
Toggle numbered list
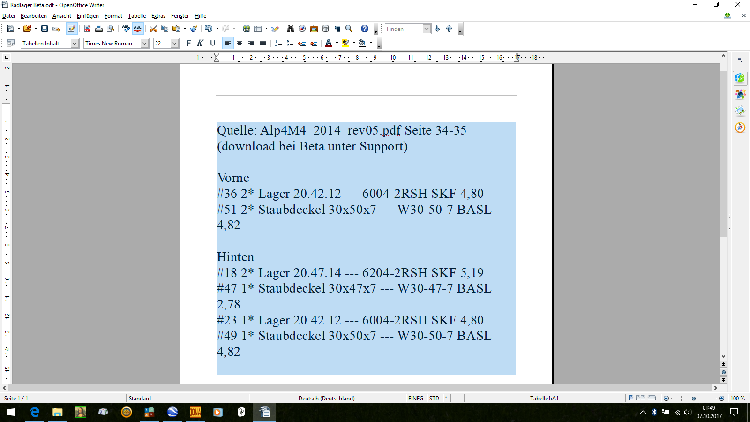[x=278, y=43]
